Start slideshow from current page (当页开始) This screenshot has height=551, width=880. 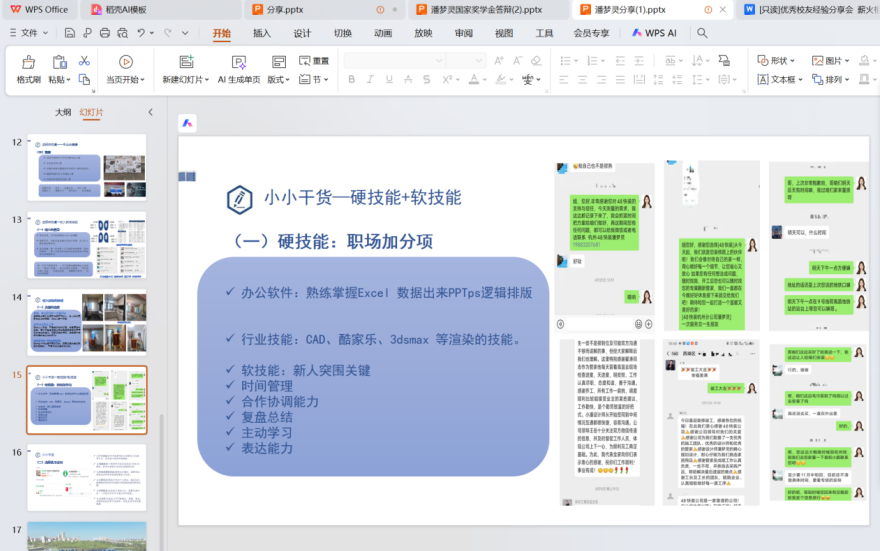point(126,63)
